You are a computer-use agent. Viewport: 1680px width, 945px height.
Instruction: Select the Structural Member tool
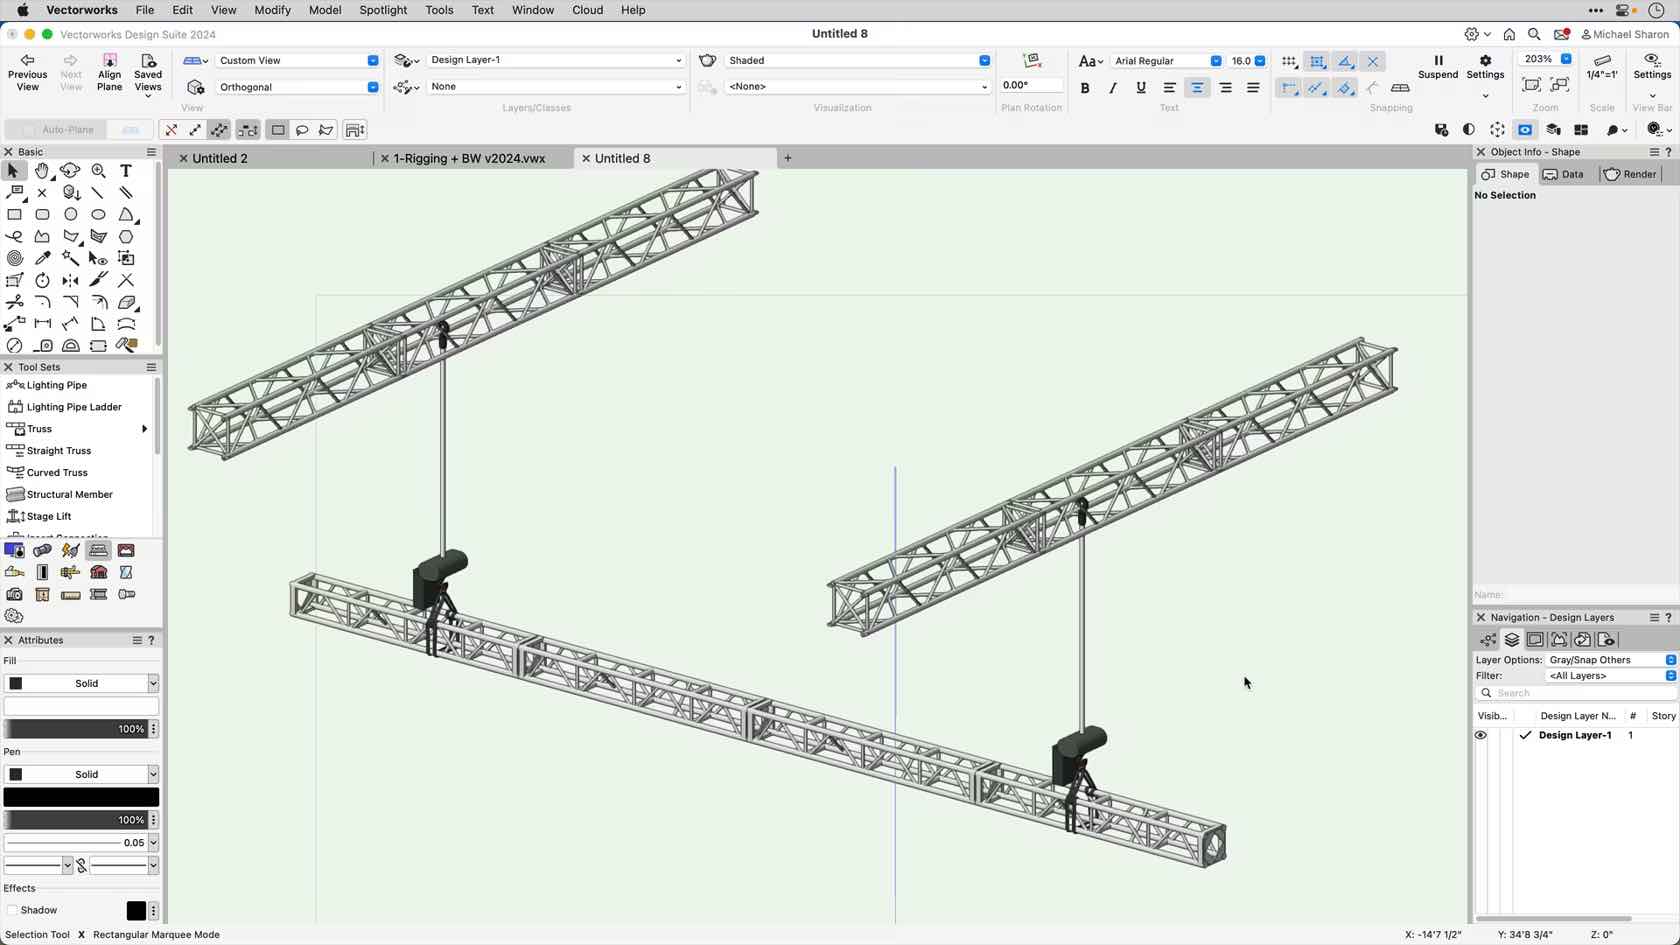pos(66,494)
